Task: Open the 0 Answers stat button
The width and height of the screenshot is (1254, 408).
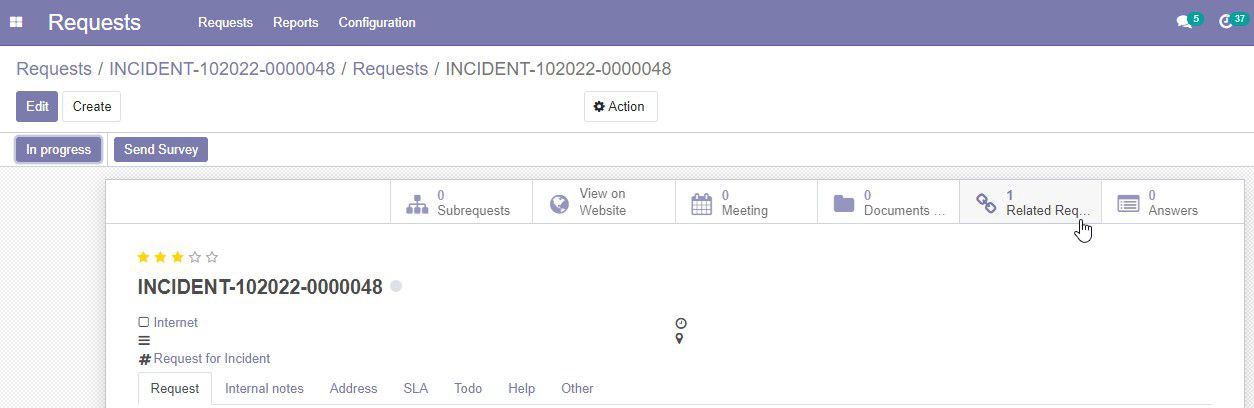Action: pyautogui.click(x=1172, y=203)
